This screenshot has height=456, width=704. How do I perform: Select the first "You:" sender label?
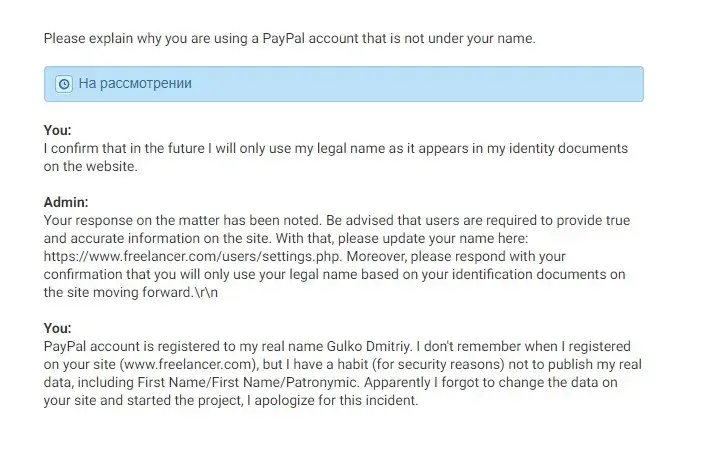[58, 130]
